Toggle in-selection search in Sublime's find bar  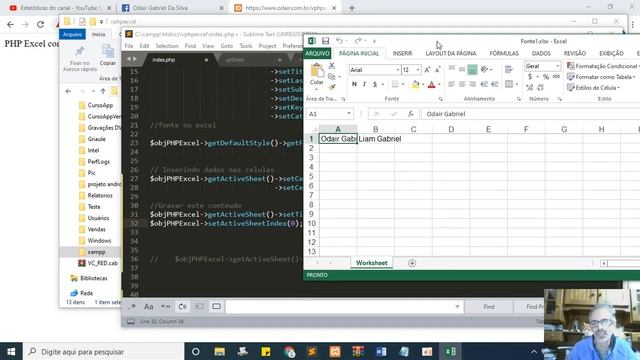point(199,307)
